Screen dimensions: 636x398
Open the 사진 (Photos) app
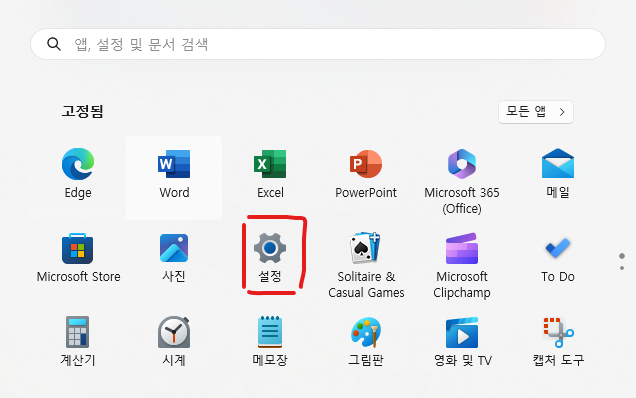point(174,248)
